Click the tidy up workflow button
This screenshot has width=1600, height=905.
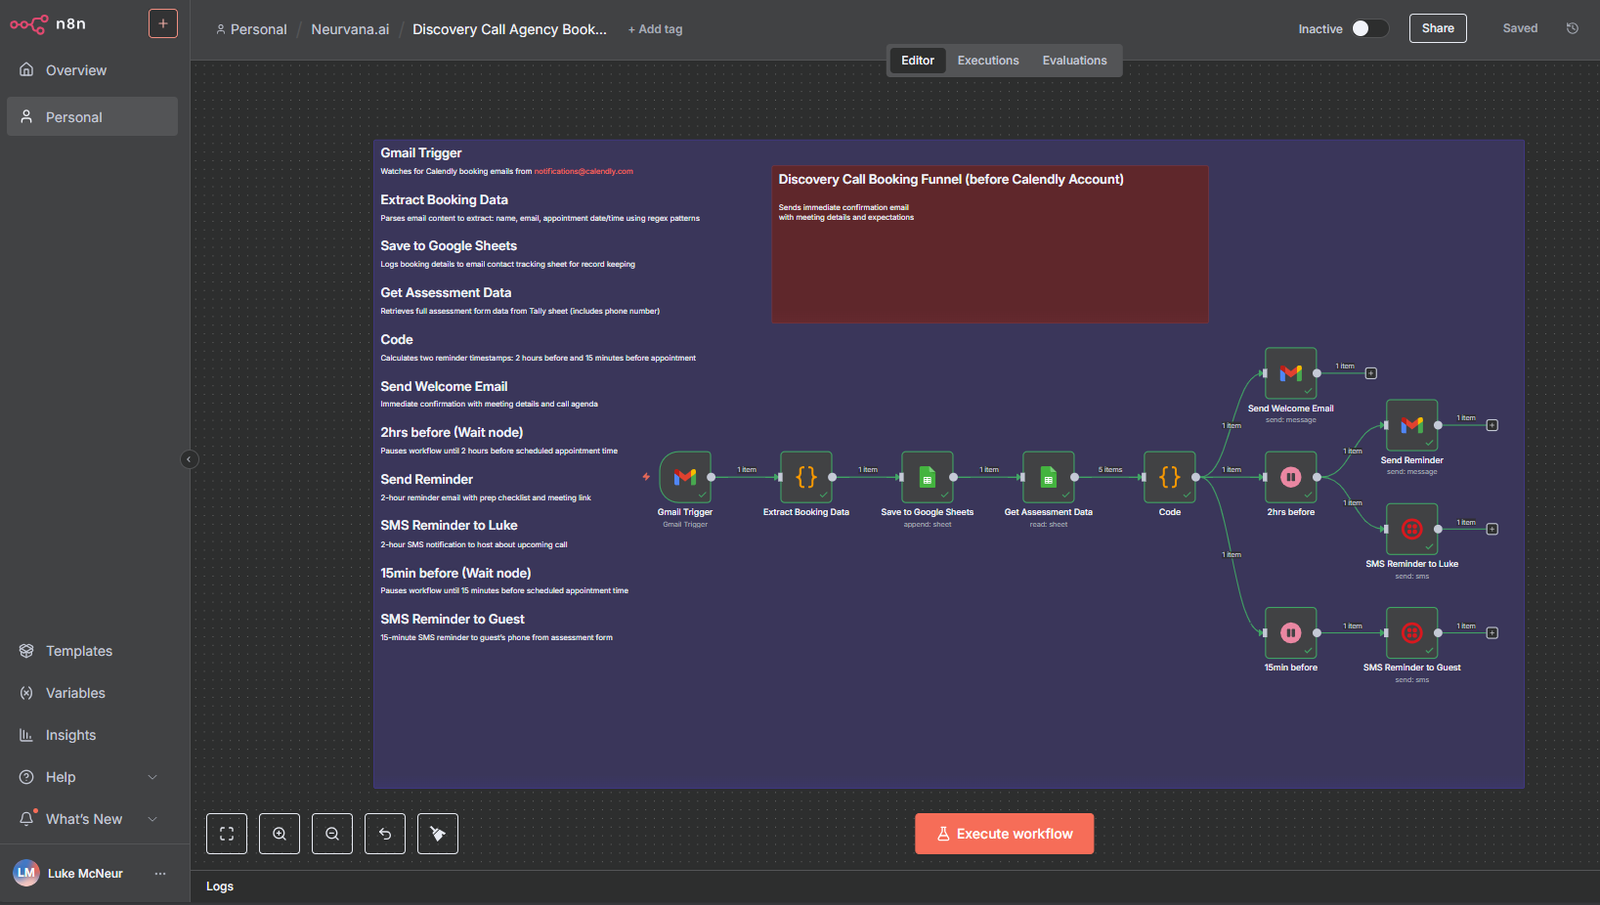438,834
